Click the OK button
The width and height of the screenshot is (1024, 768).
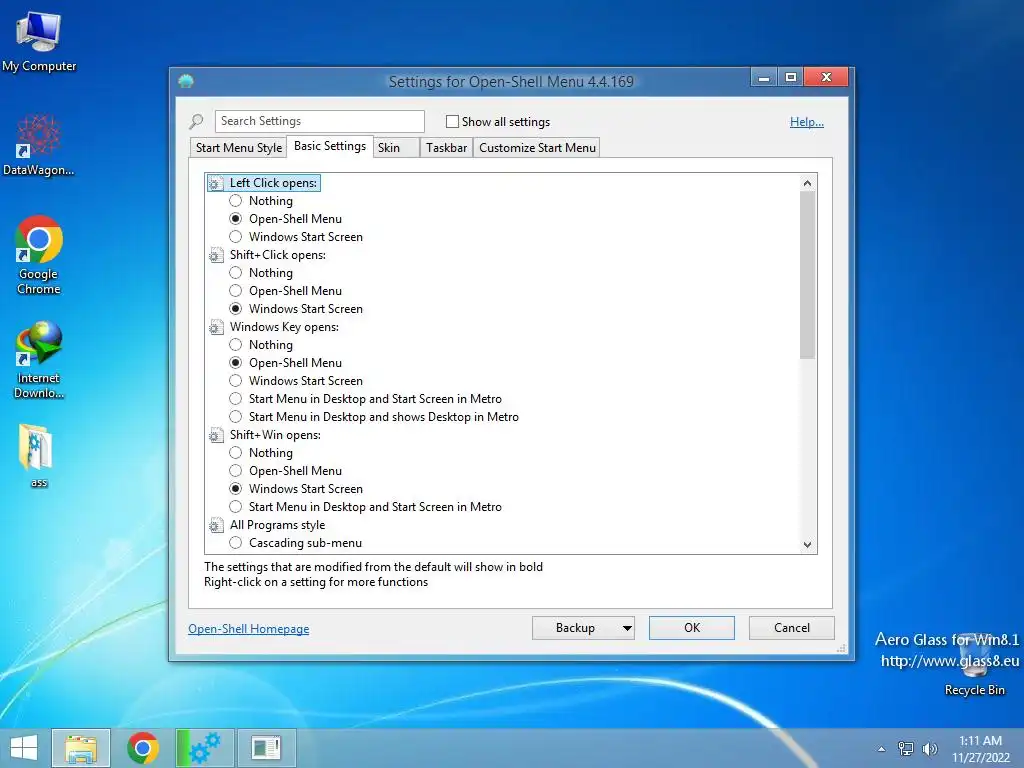coord(692,628)
